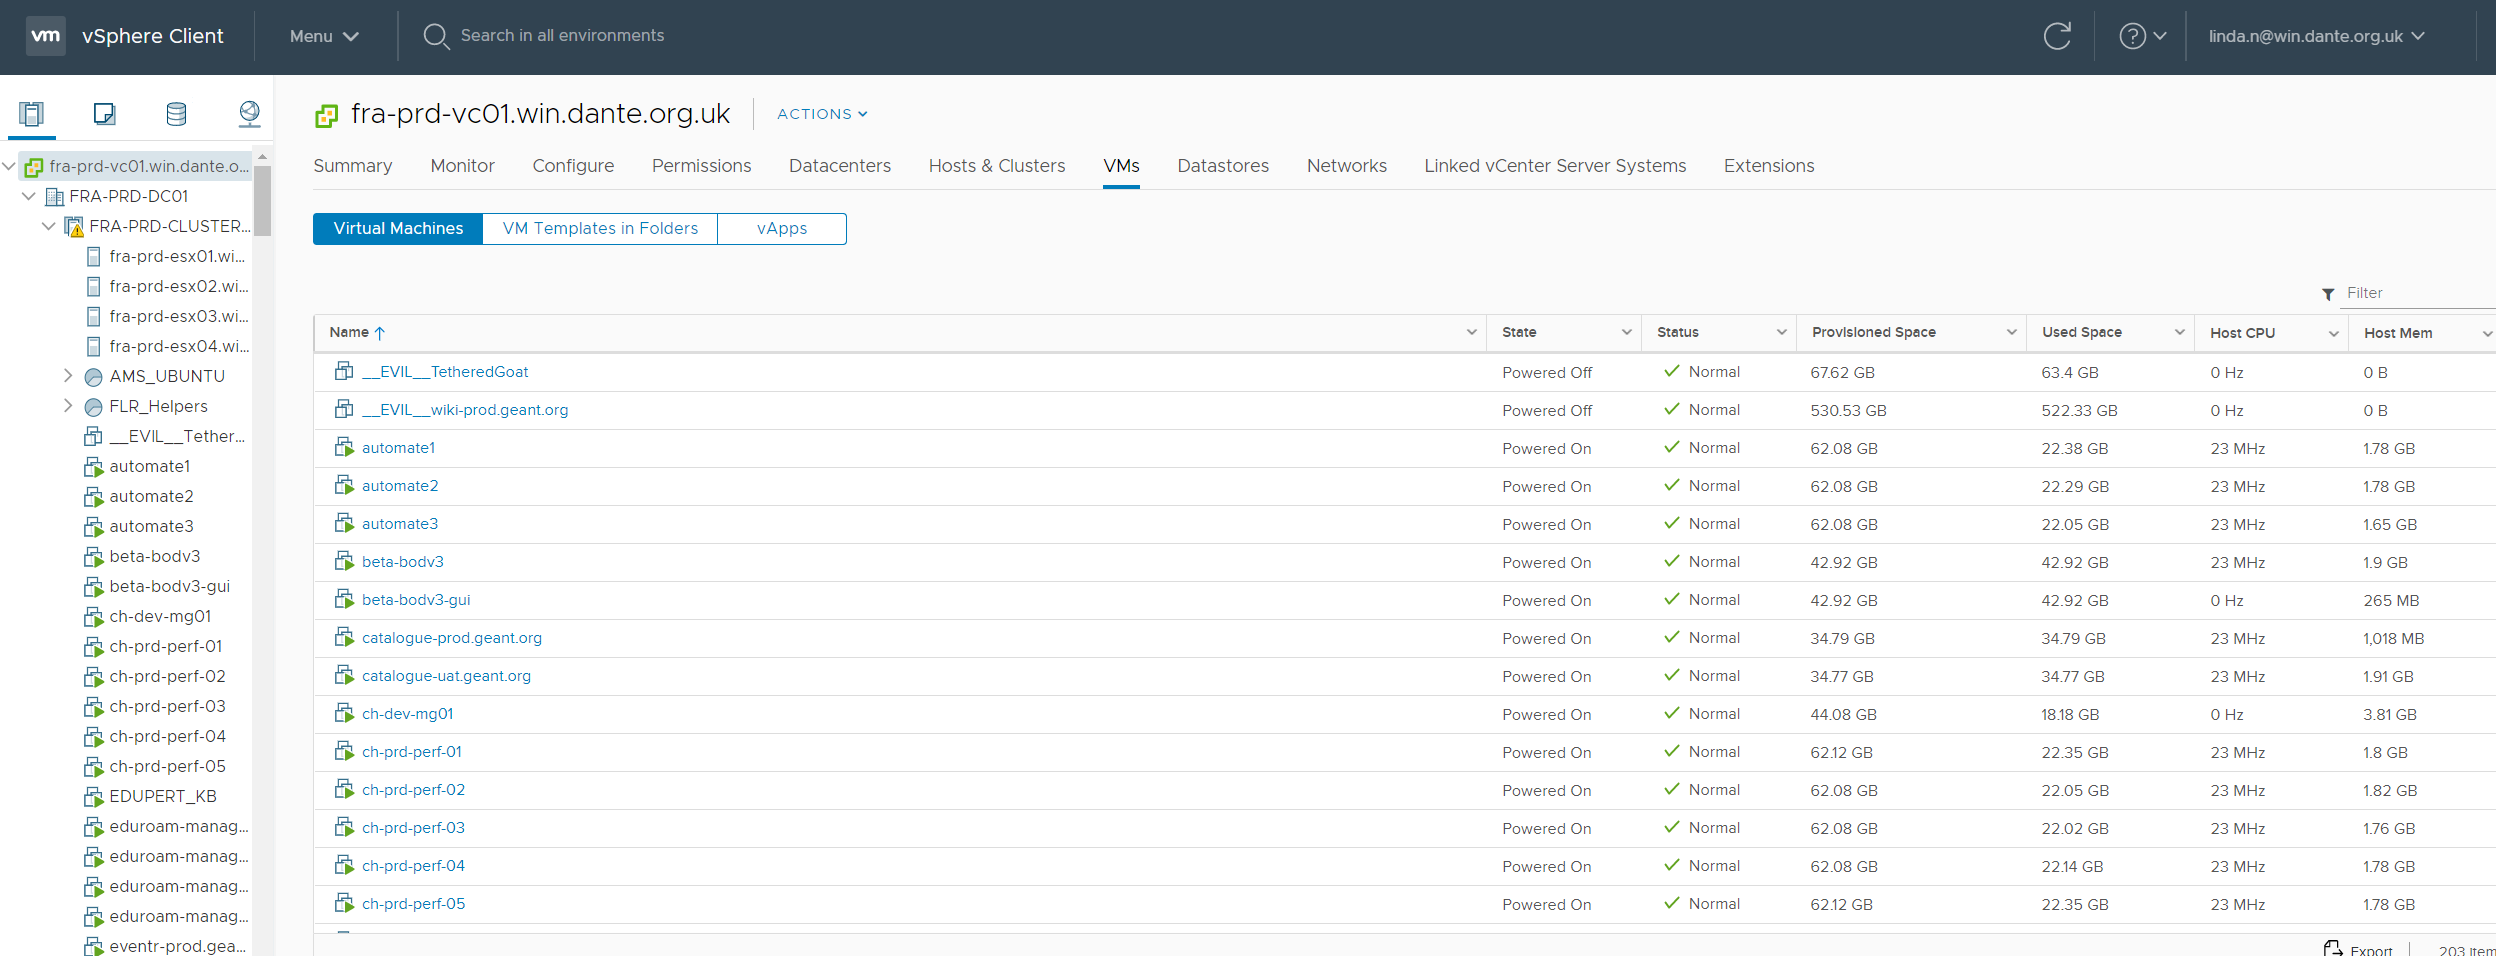Open the Networking inventory view icon
The width and height of the screenshot is (2496, 956).
tap(249, 114)
